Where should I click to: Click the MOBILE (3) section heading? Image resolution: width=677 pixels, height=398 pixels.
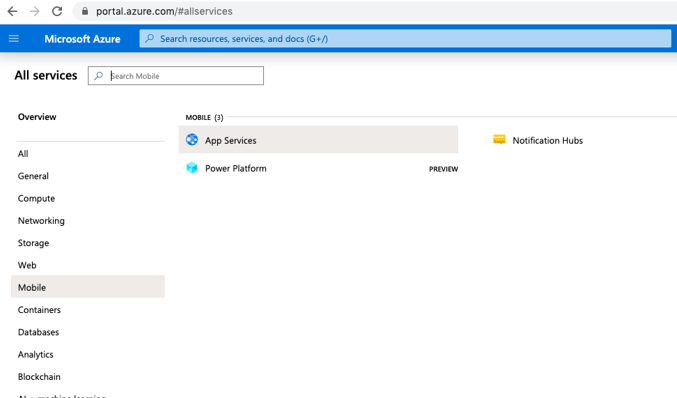tap(204, 117)
